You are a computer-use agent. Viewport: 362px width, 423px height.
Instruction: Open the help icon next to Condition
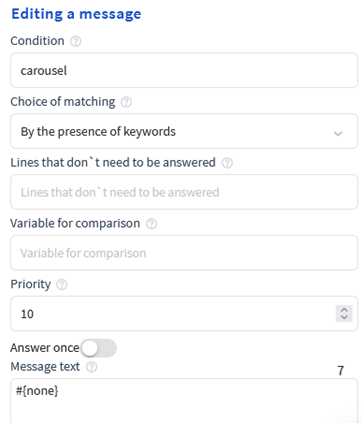pos(76,41)
